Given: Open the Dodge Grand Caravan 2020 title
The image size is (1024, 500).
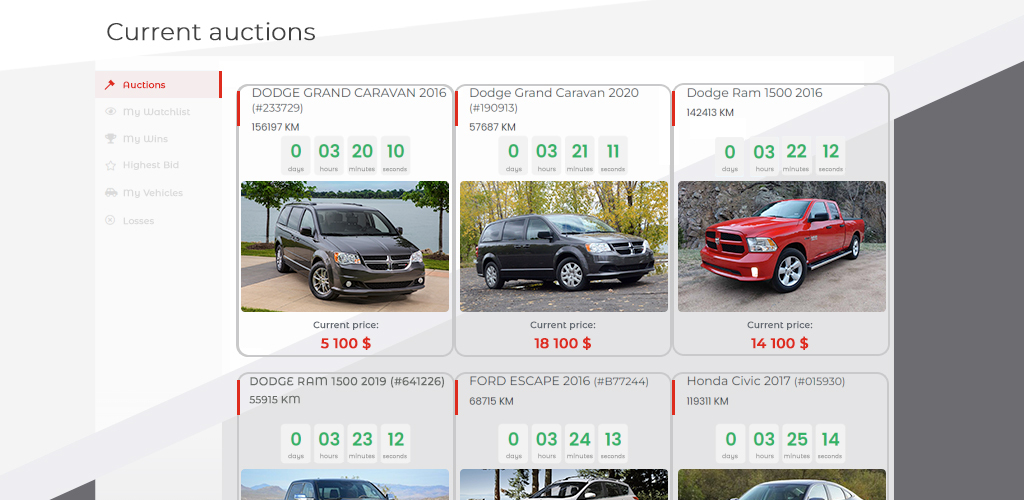Looking at the screenshot, I should (554, 100).
